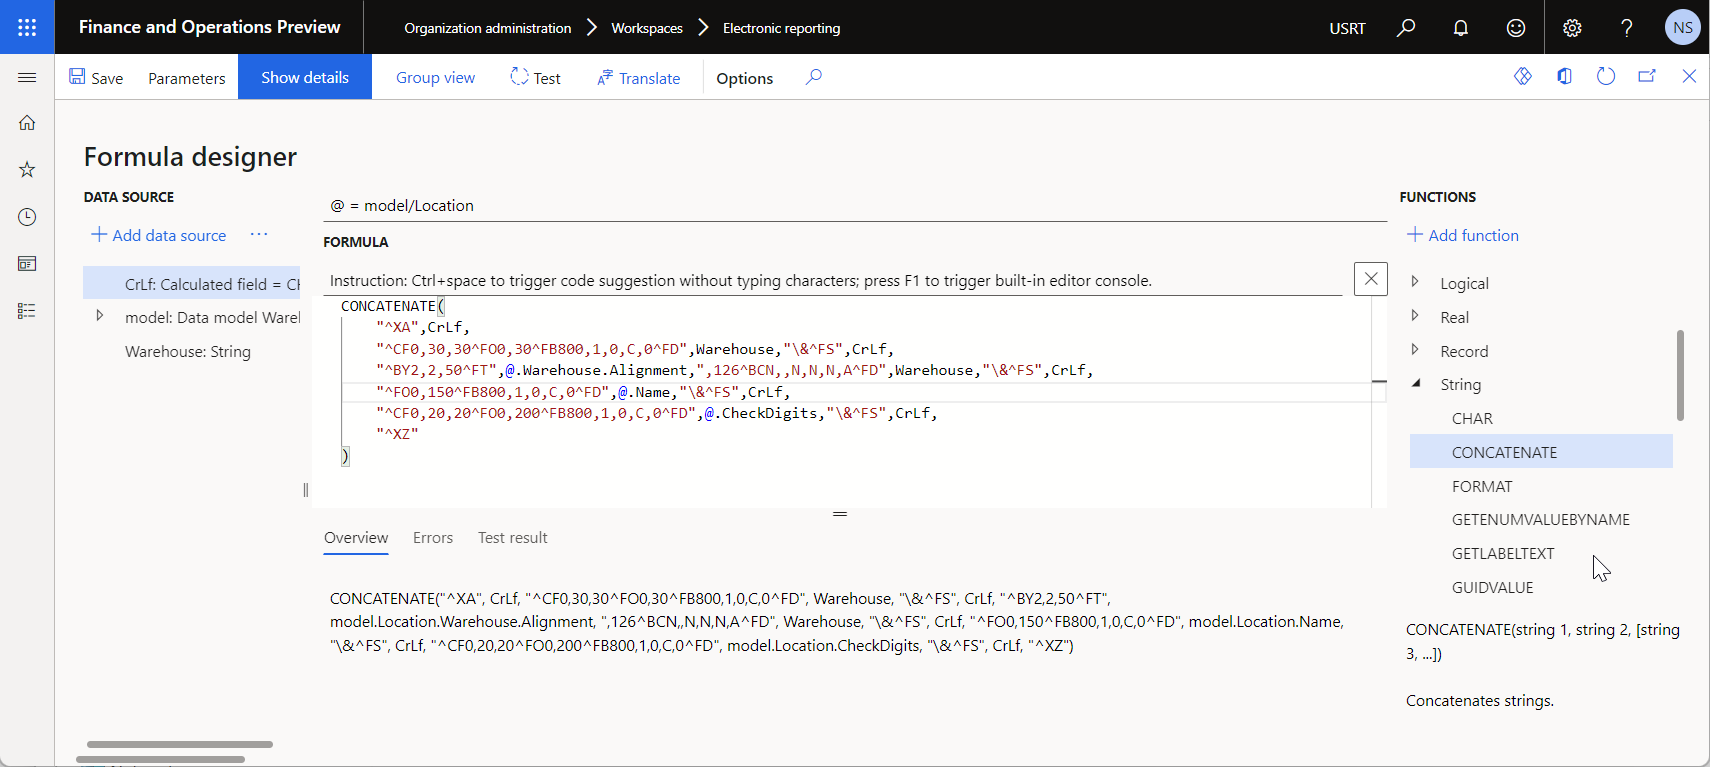Expand the hamburger navigation menu
The height and width of the screenshot is (767, 1710).
point(27,77)
